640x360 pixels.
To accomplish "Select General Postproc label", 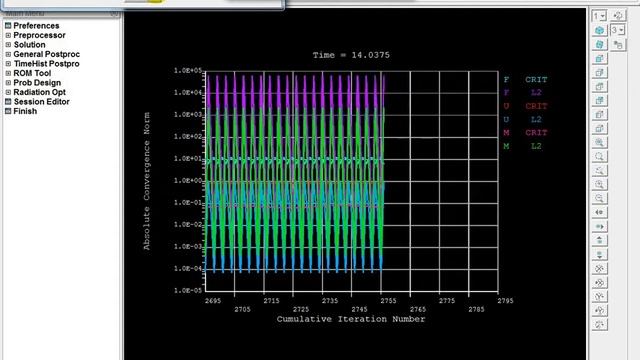I will pyautogui.click(x=47, y=54).
